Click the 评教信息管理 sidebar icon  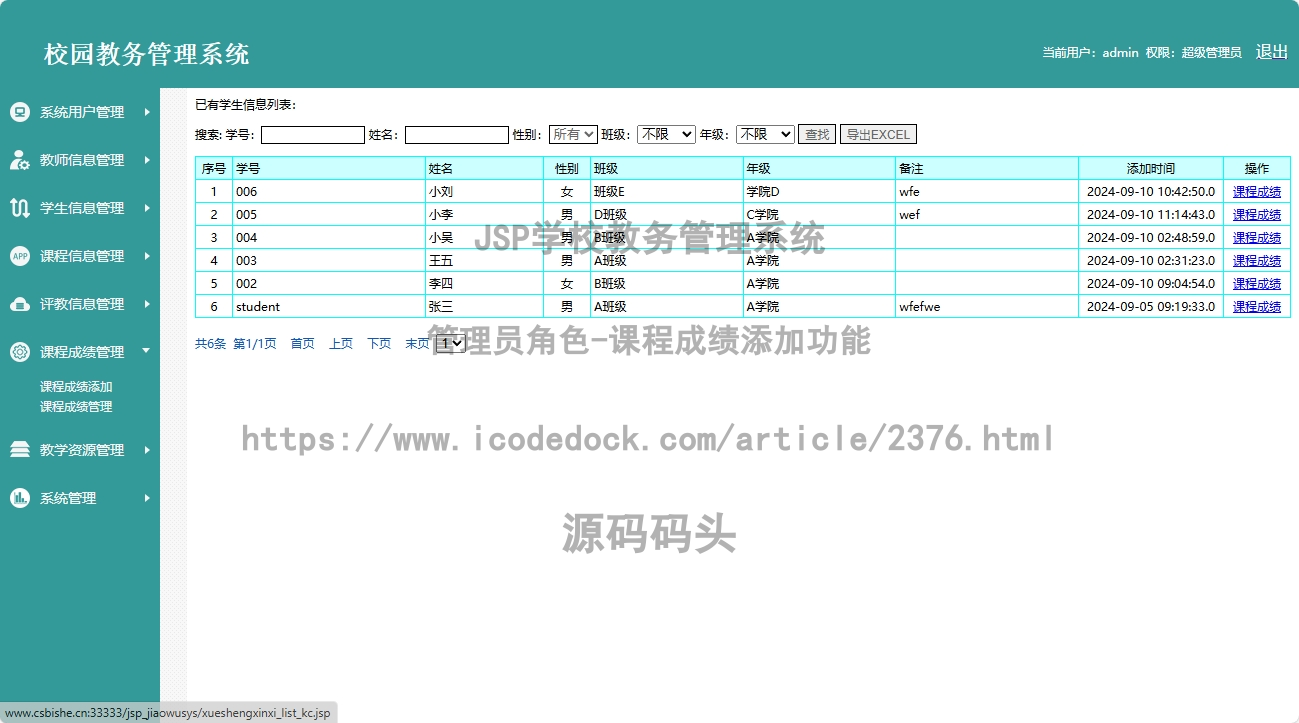pyautogui.click(x=20, y=304)
